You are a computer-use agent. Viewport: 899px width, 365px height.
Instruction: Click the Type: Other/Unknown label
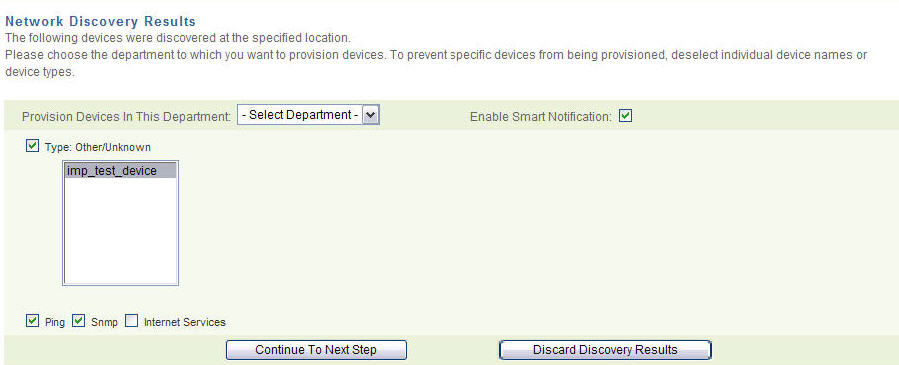point(97,147)
